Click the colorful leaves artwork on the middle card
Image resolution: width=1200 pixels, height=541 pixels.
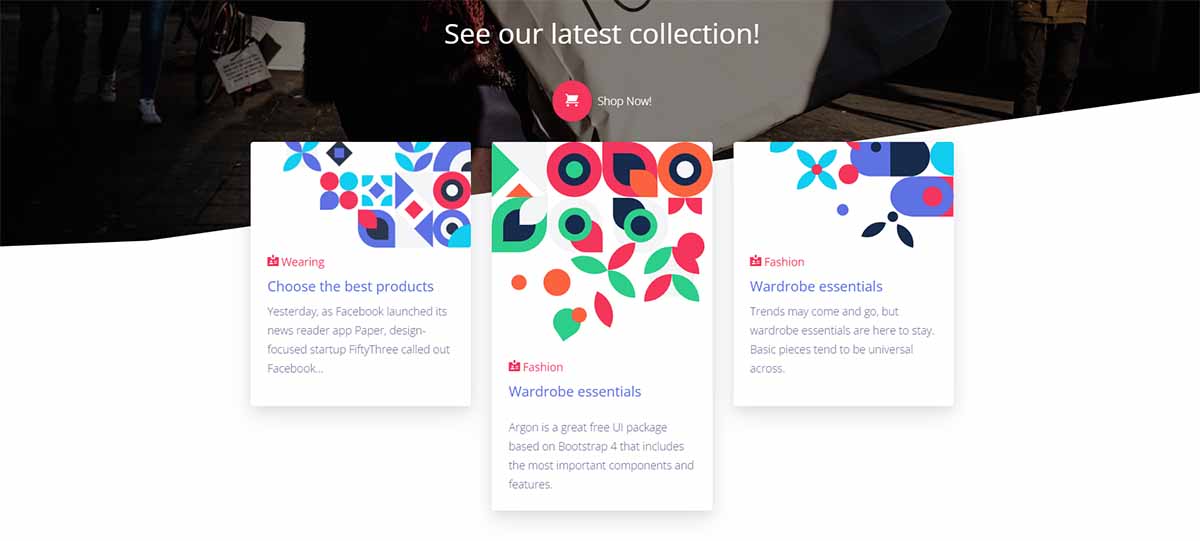pyautogui.click(x=602, y=241)
